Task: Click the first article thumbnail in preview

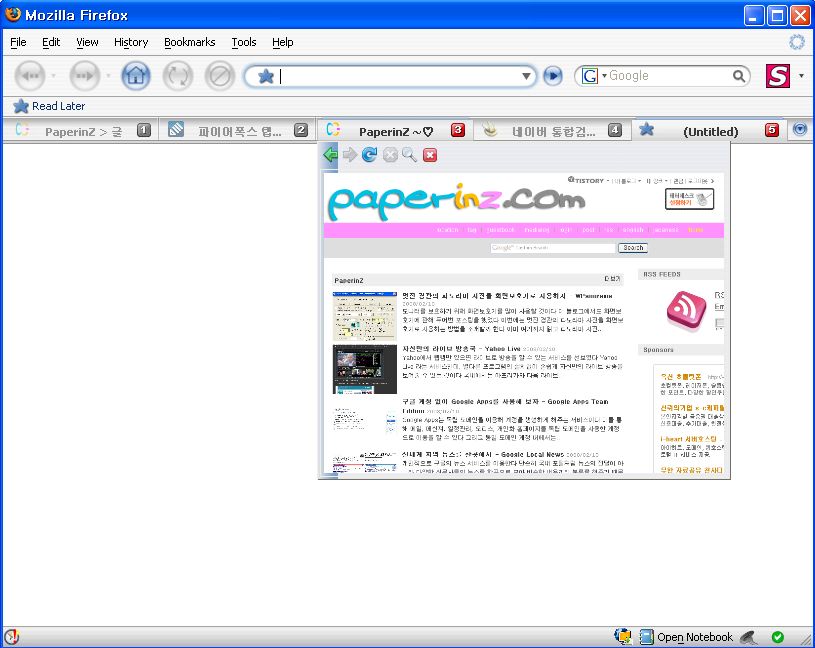Action: (365, 316)
